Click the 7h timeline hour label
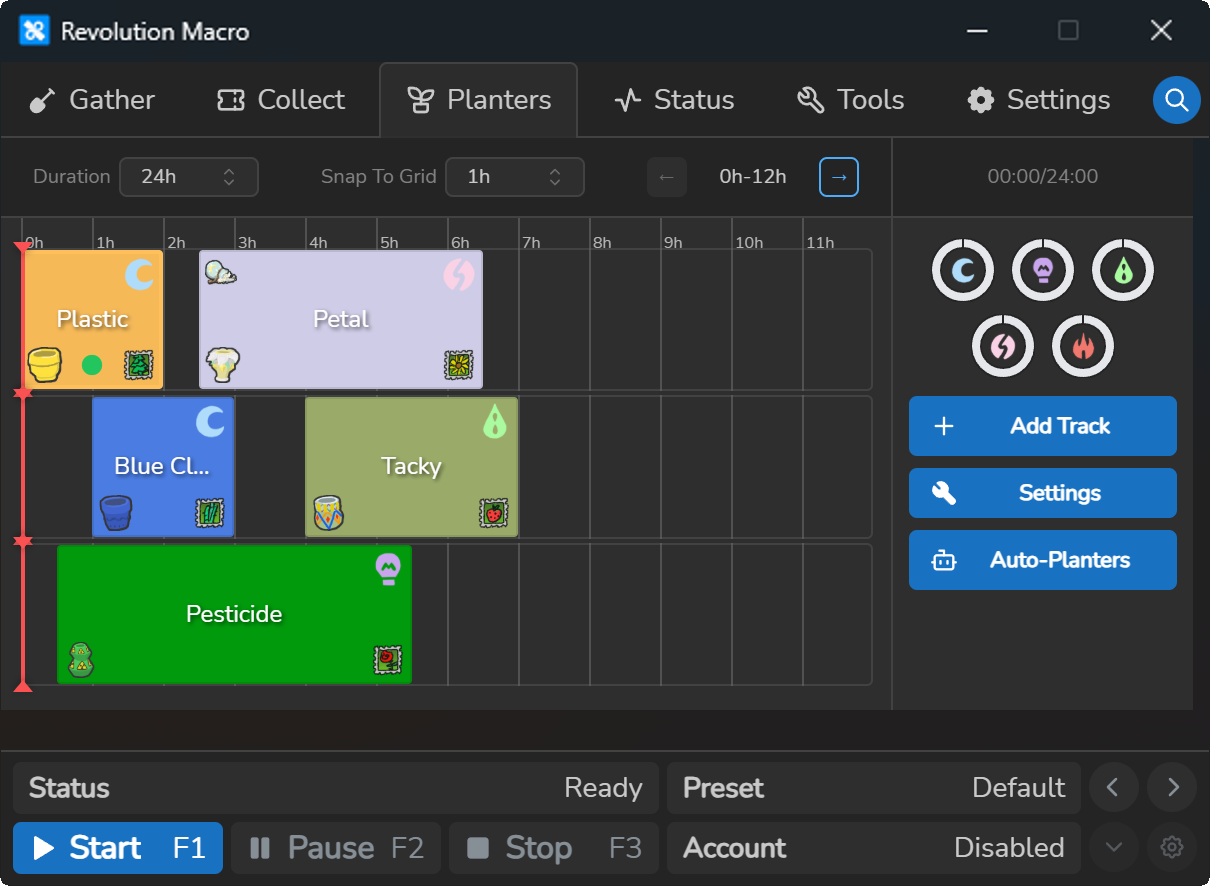Image resolution: width=1210 pixels, height=886 pixels. tap(531, 242)
